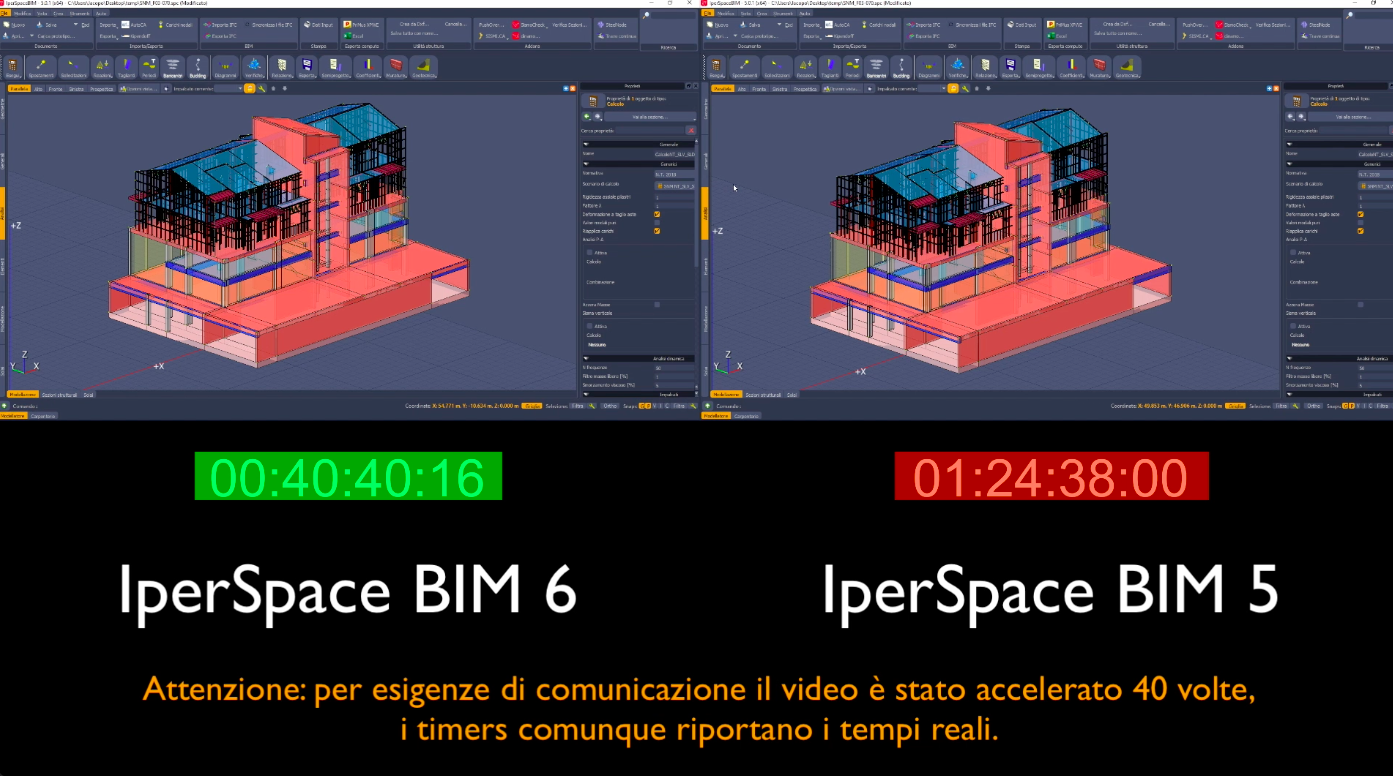Open Buckling results in the BIM 5 window
The height and width of the screenshot is (776, 1393).
point(901,67)
